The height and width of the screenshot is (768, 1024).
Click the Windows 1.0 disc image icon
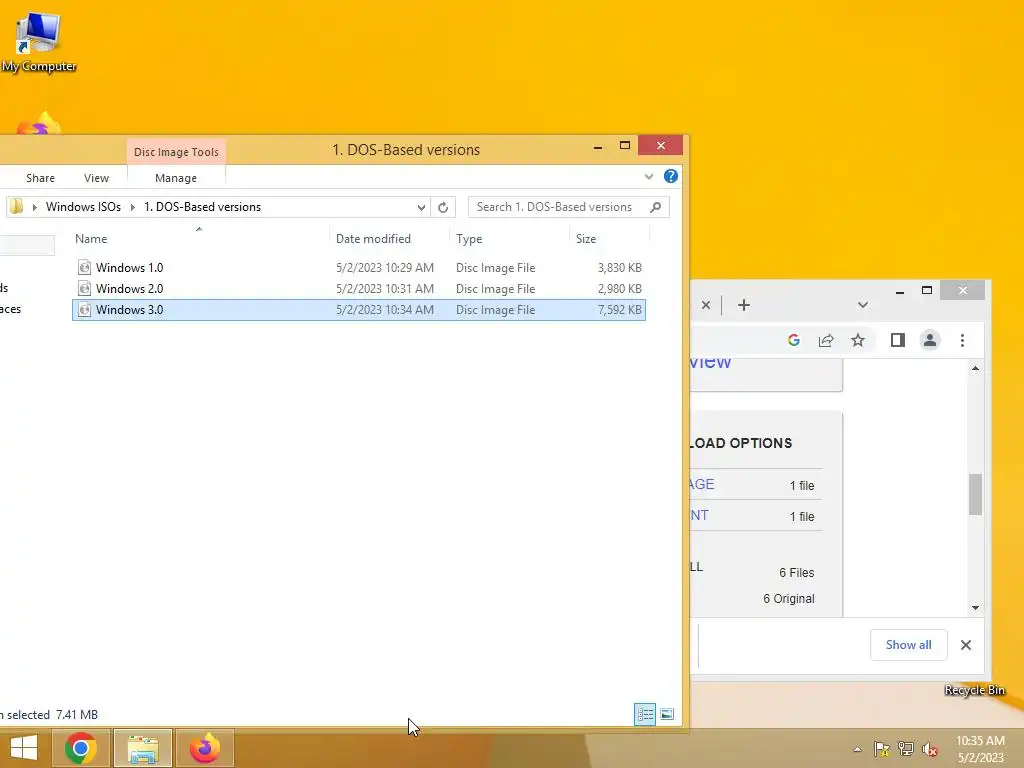84,267
